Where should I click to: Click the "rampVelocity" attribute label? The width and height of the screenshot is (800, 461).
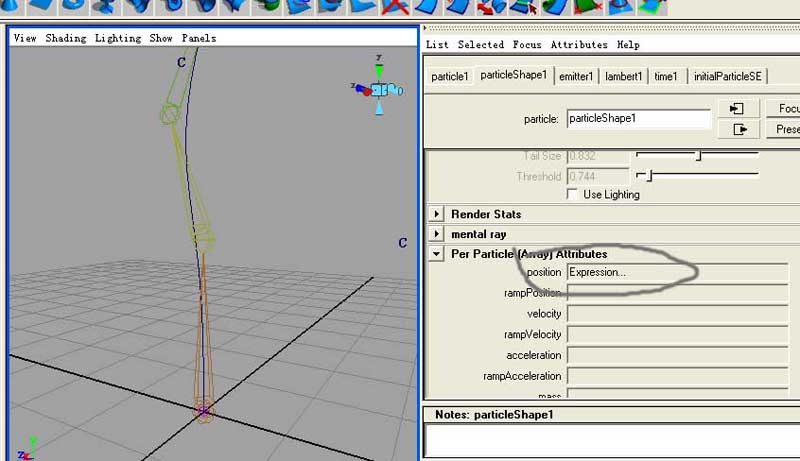click(533, 335)
